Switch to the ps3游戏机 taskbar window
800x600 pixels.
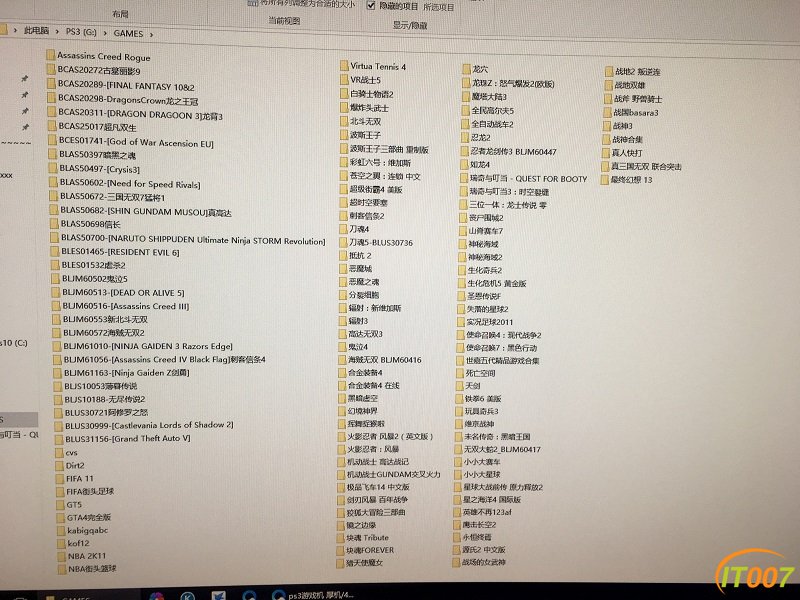click(x=313, y=595)
